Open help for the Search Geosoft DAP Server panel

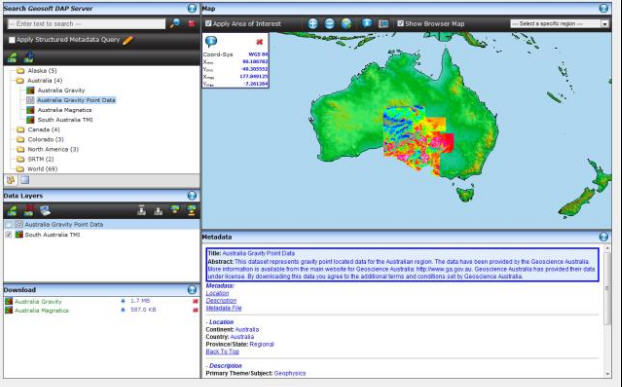click(x=192, y=8)
